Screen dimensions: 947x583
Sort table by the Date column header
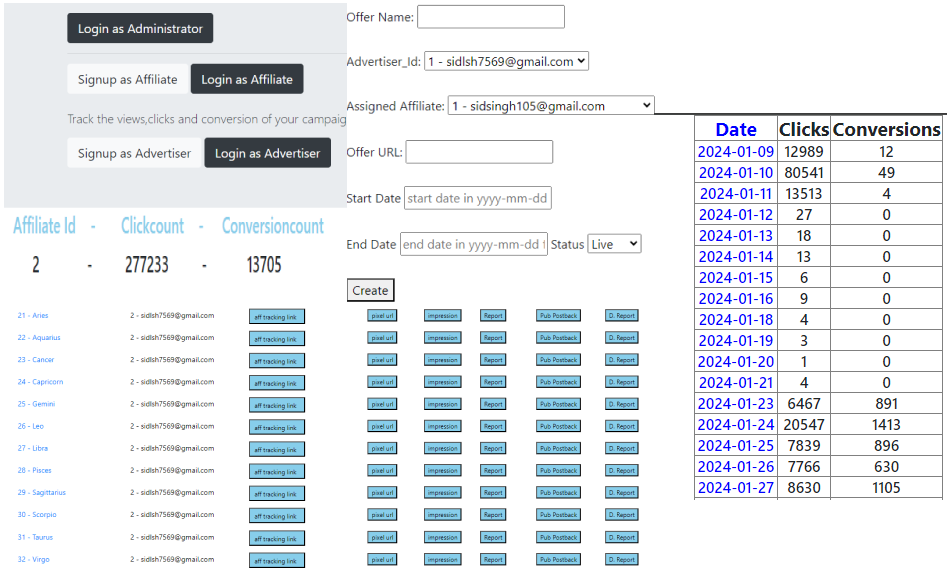(x=736, y=129)
